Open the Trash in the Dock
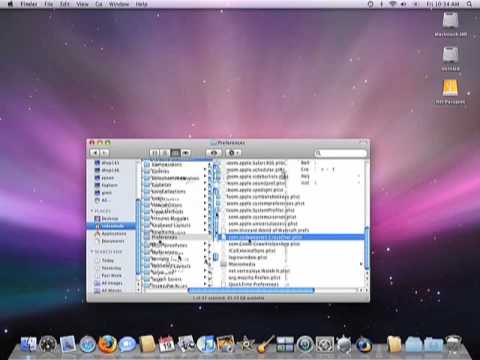The height and width of the screenshot is (360, 480). [x=454, y=344]
